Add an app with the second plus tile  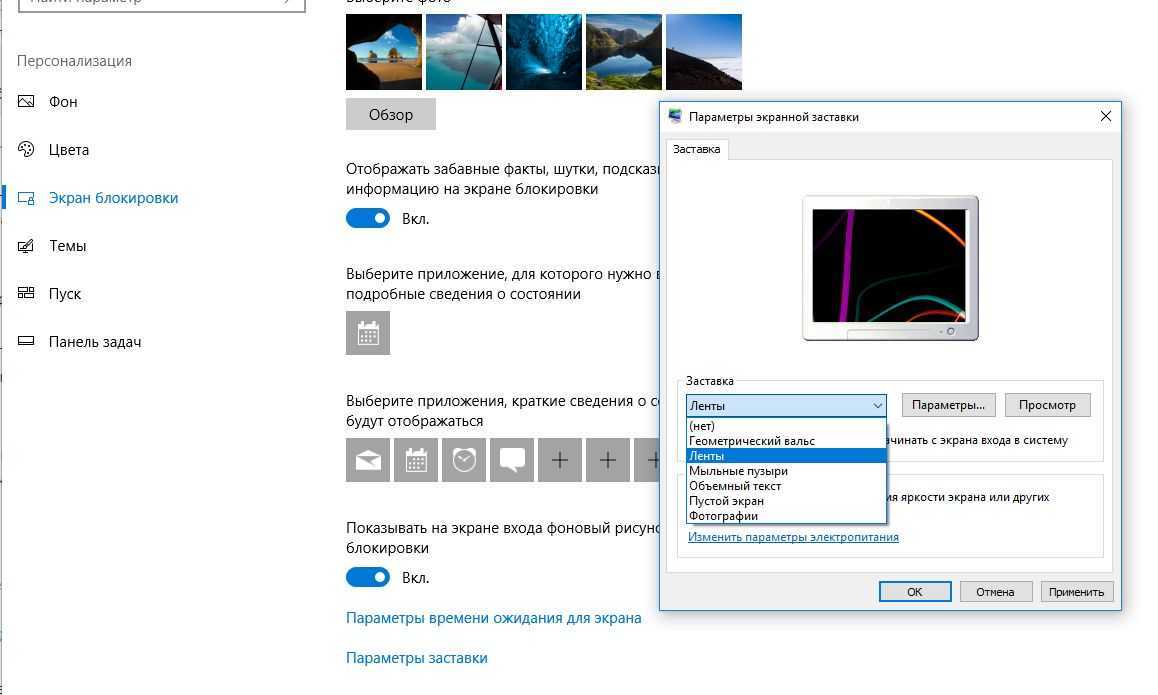pyautogui.click(x=608, y=460)
